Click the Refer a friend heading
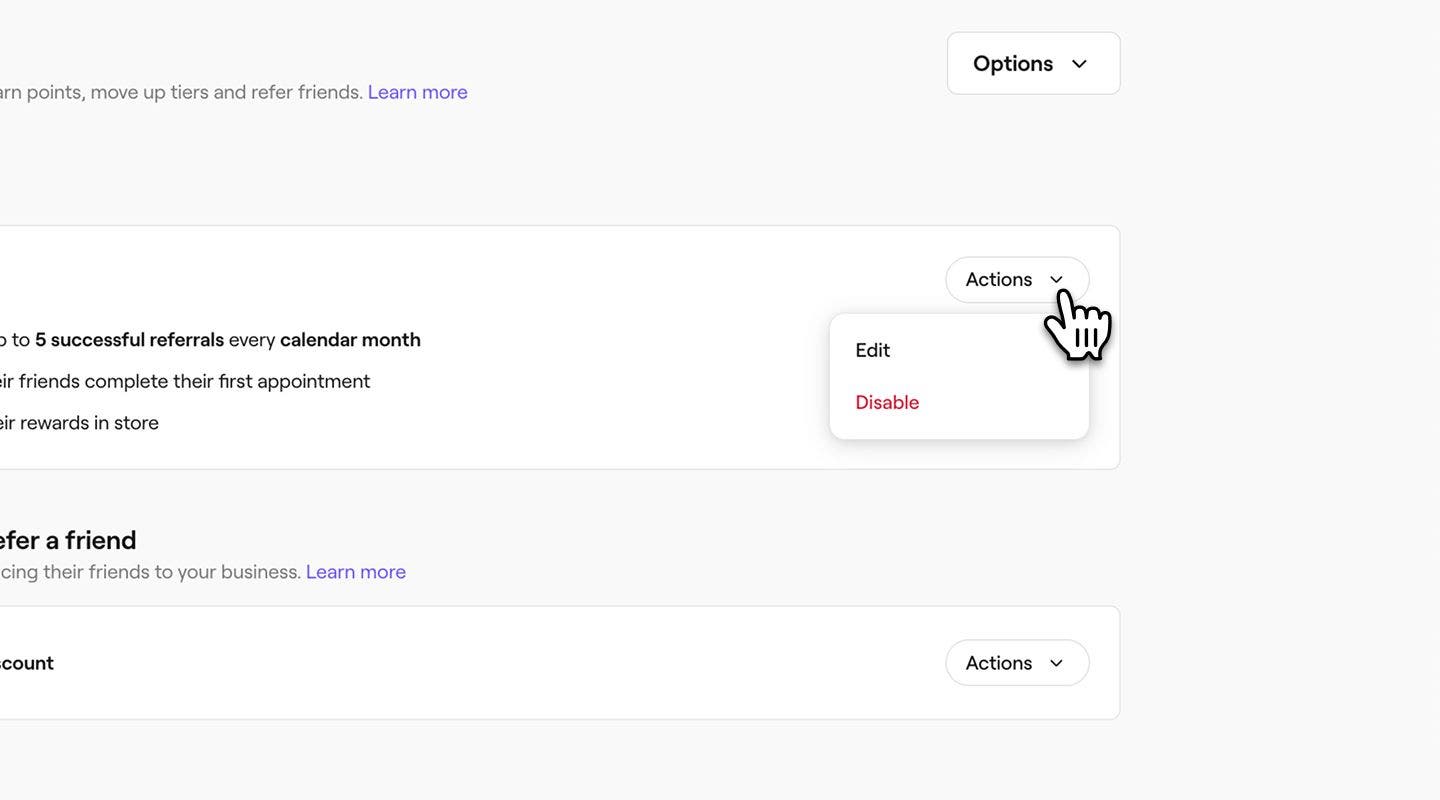1440x800 pixels. (68, 539)
